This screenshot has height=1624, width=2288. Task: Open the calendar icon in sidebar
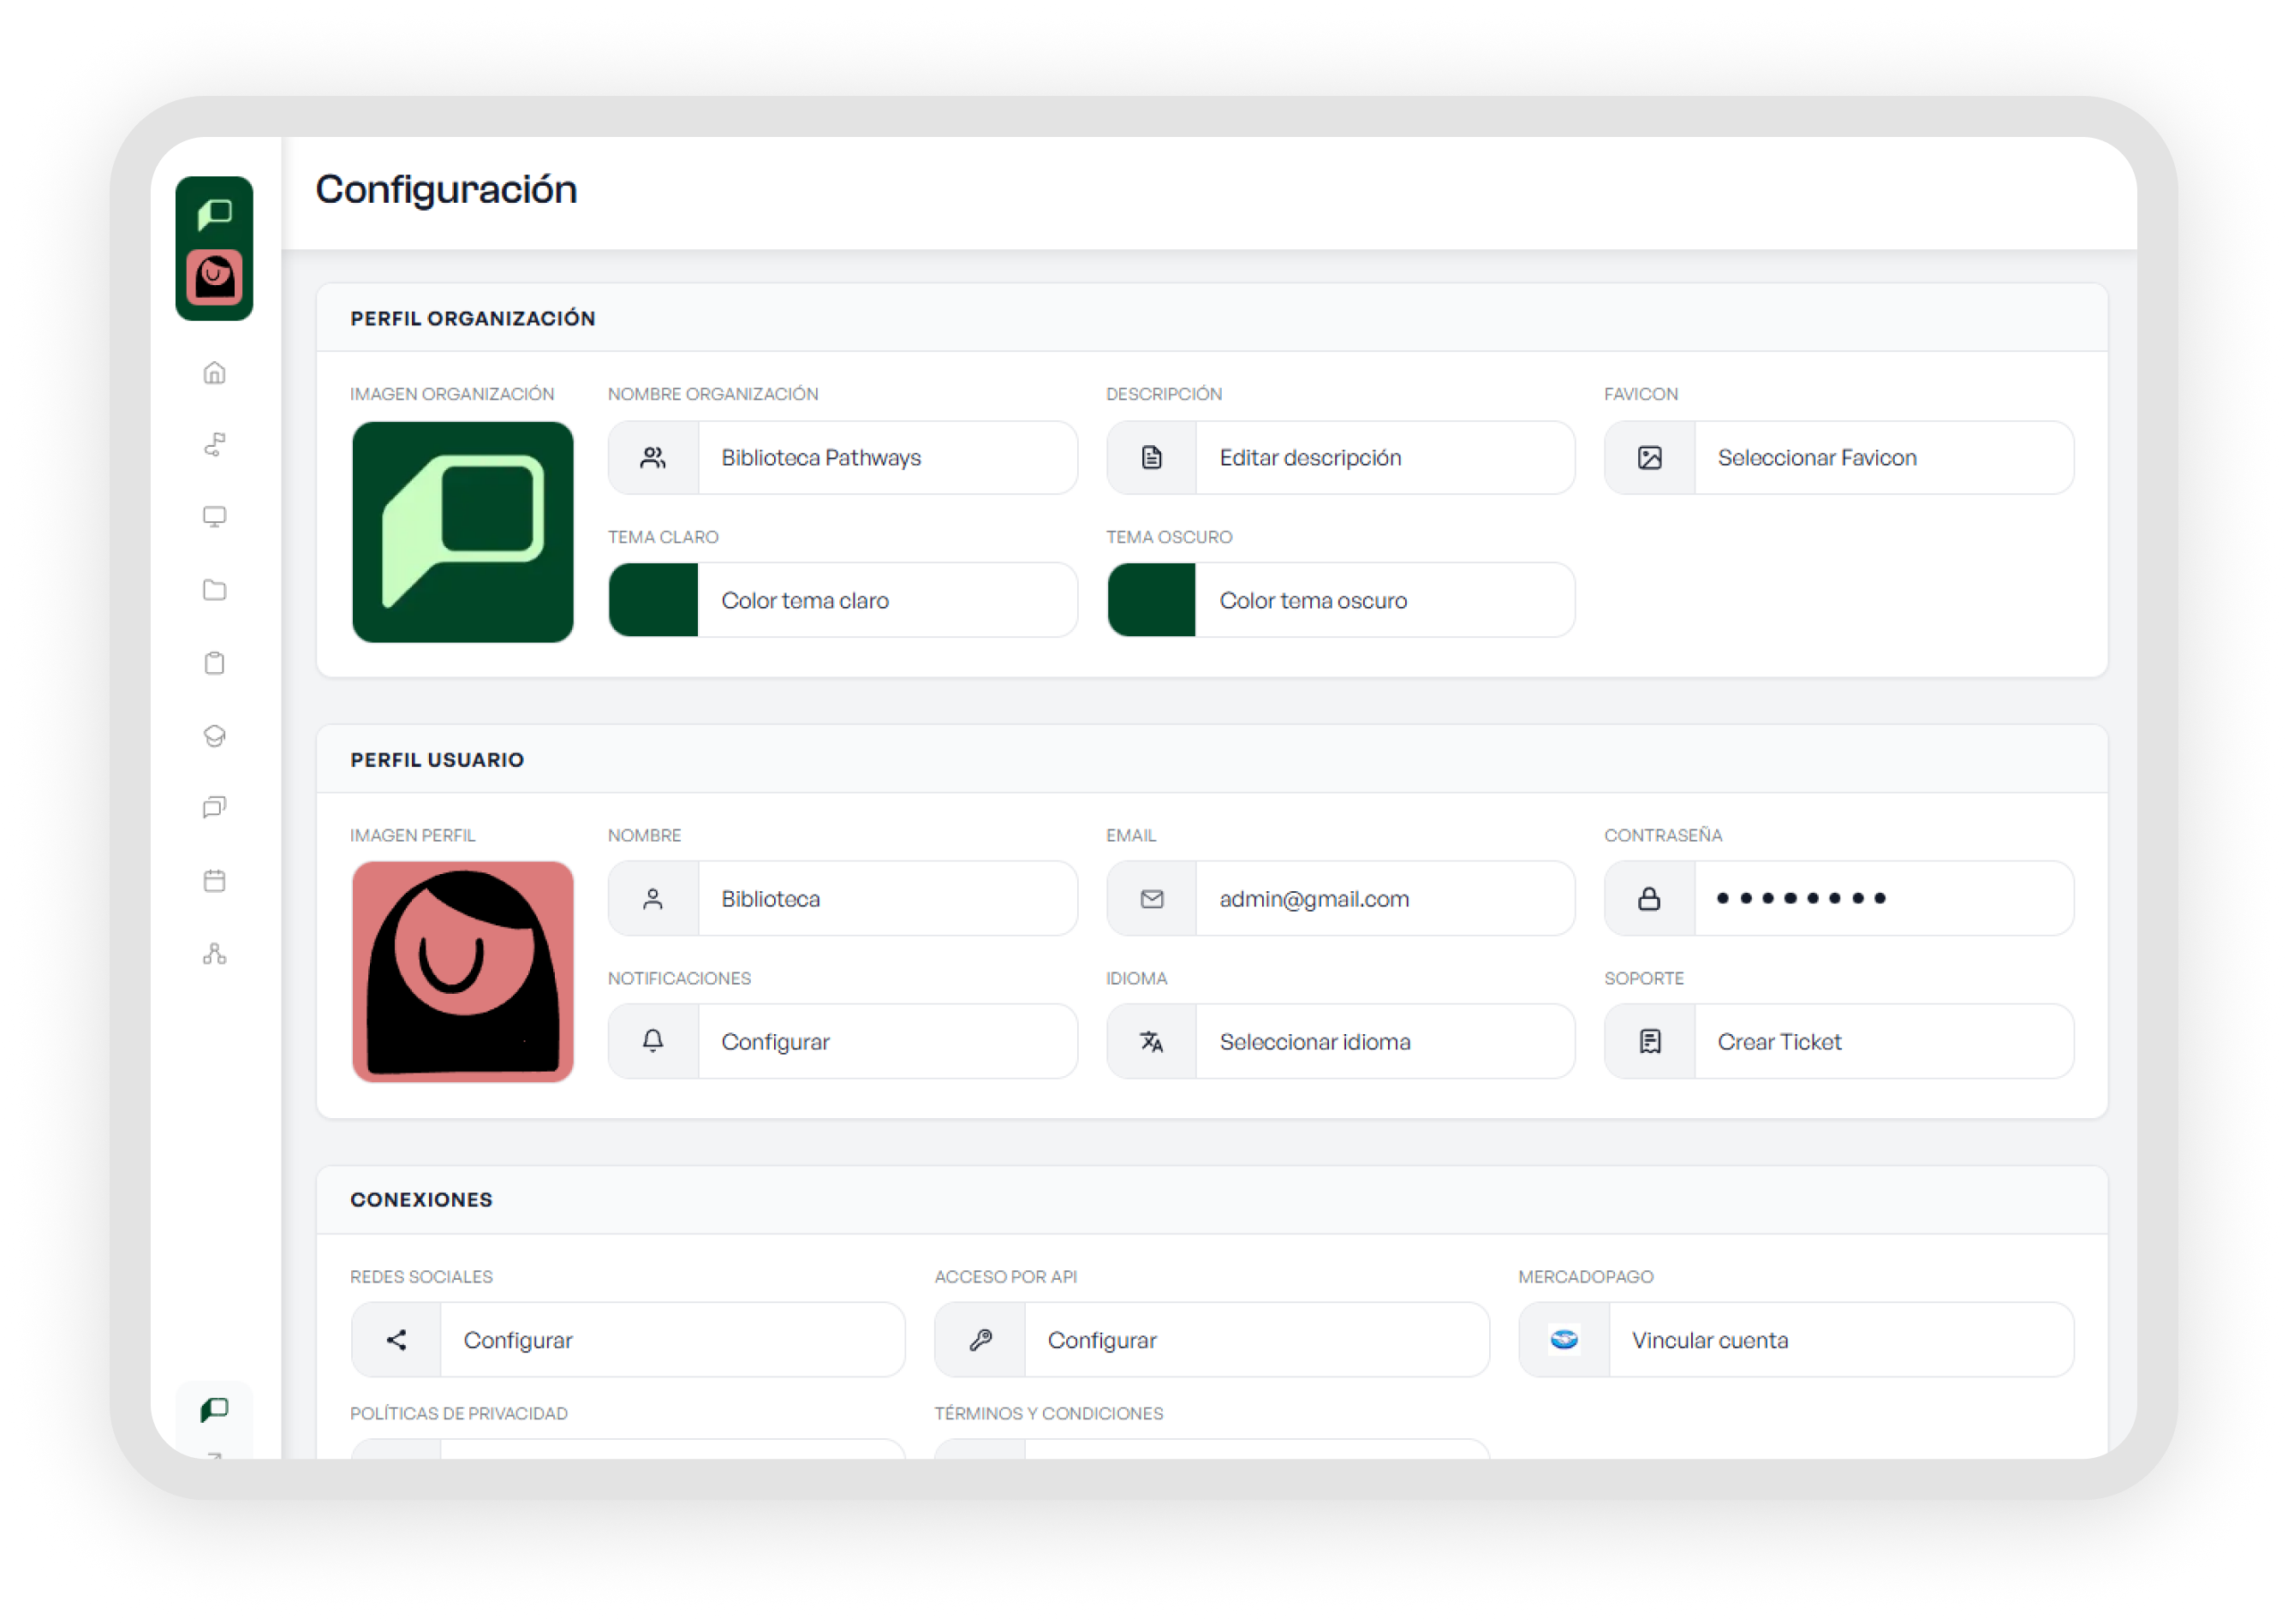tap(214, 881)
